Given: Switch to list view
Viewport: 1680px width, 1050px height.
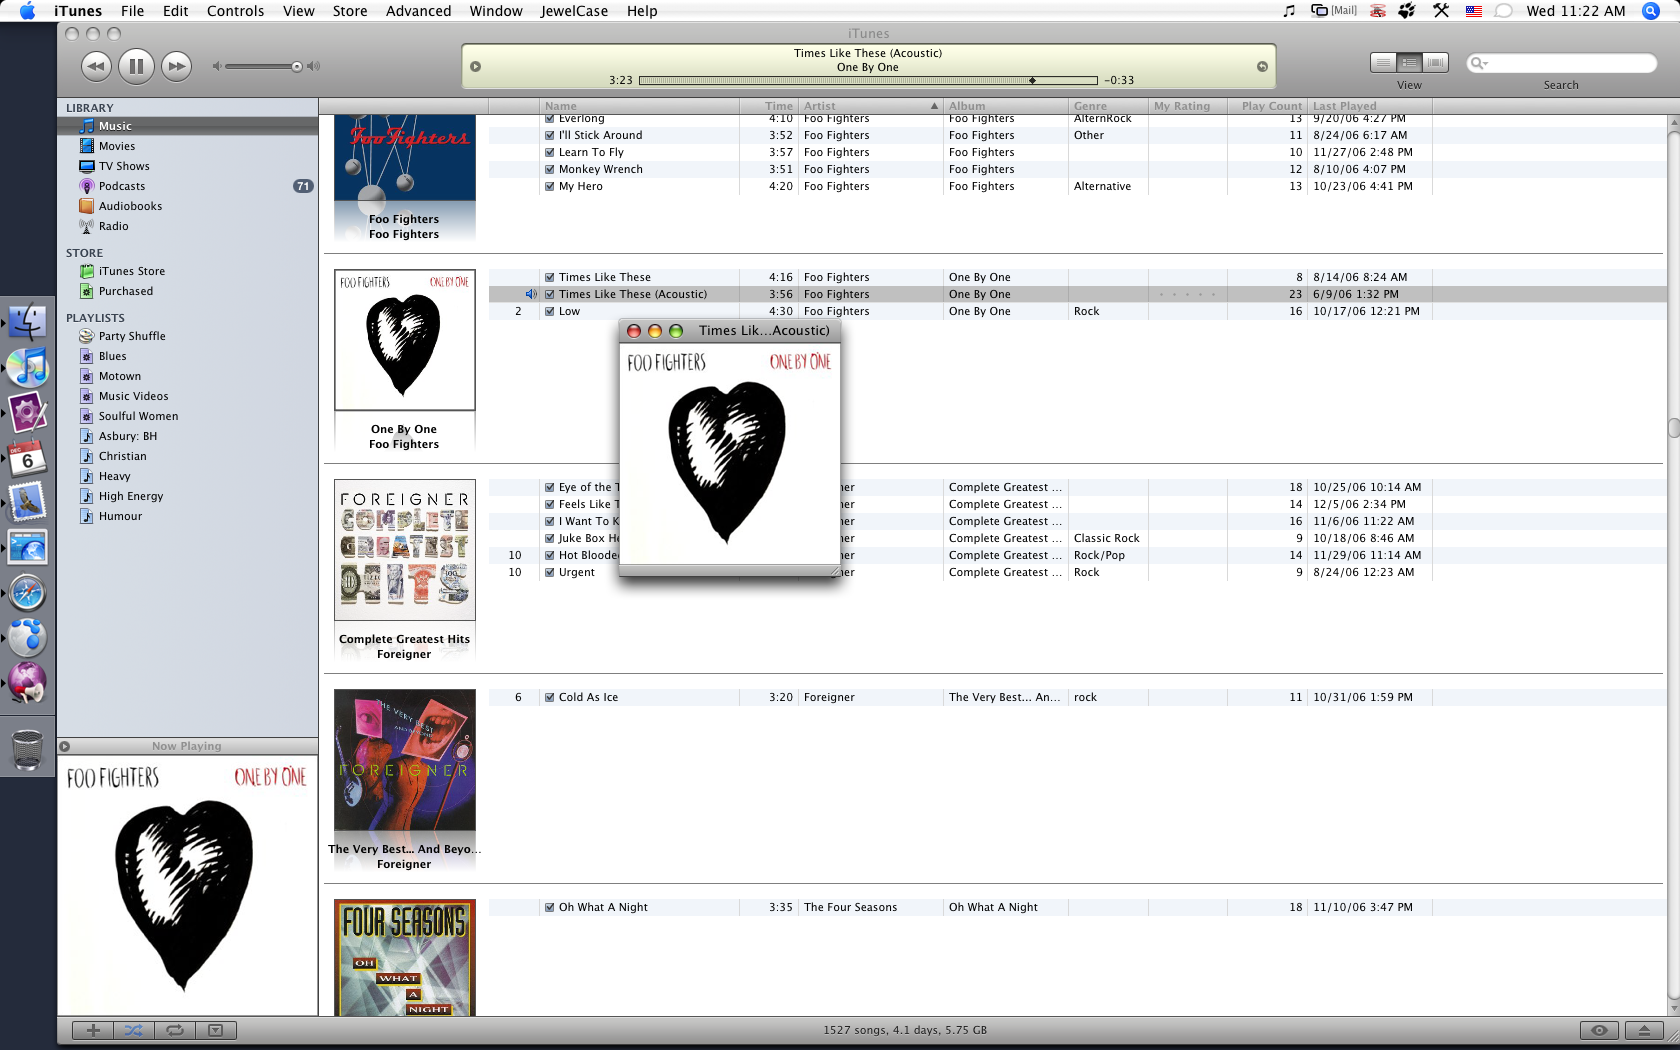Looking at the screenshot, I should tap(1383, 62).
